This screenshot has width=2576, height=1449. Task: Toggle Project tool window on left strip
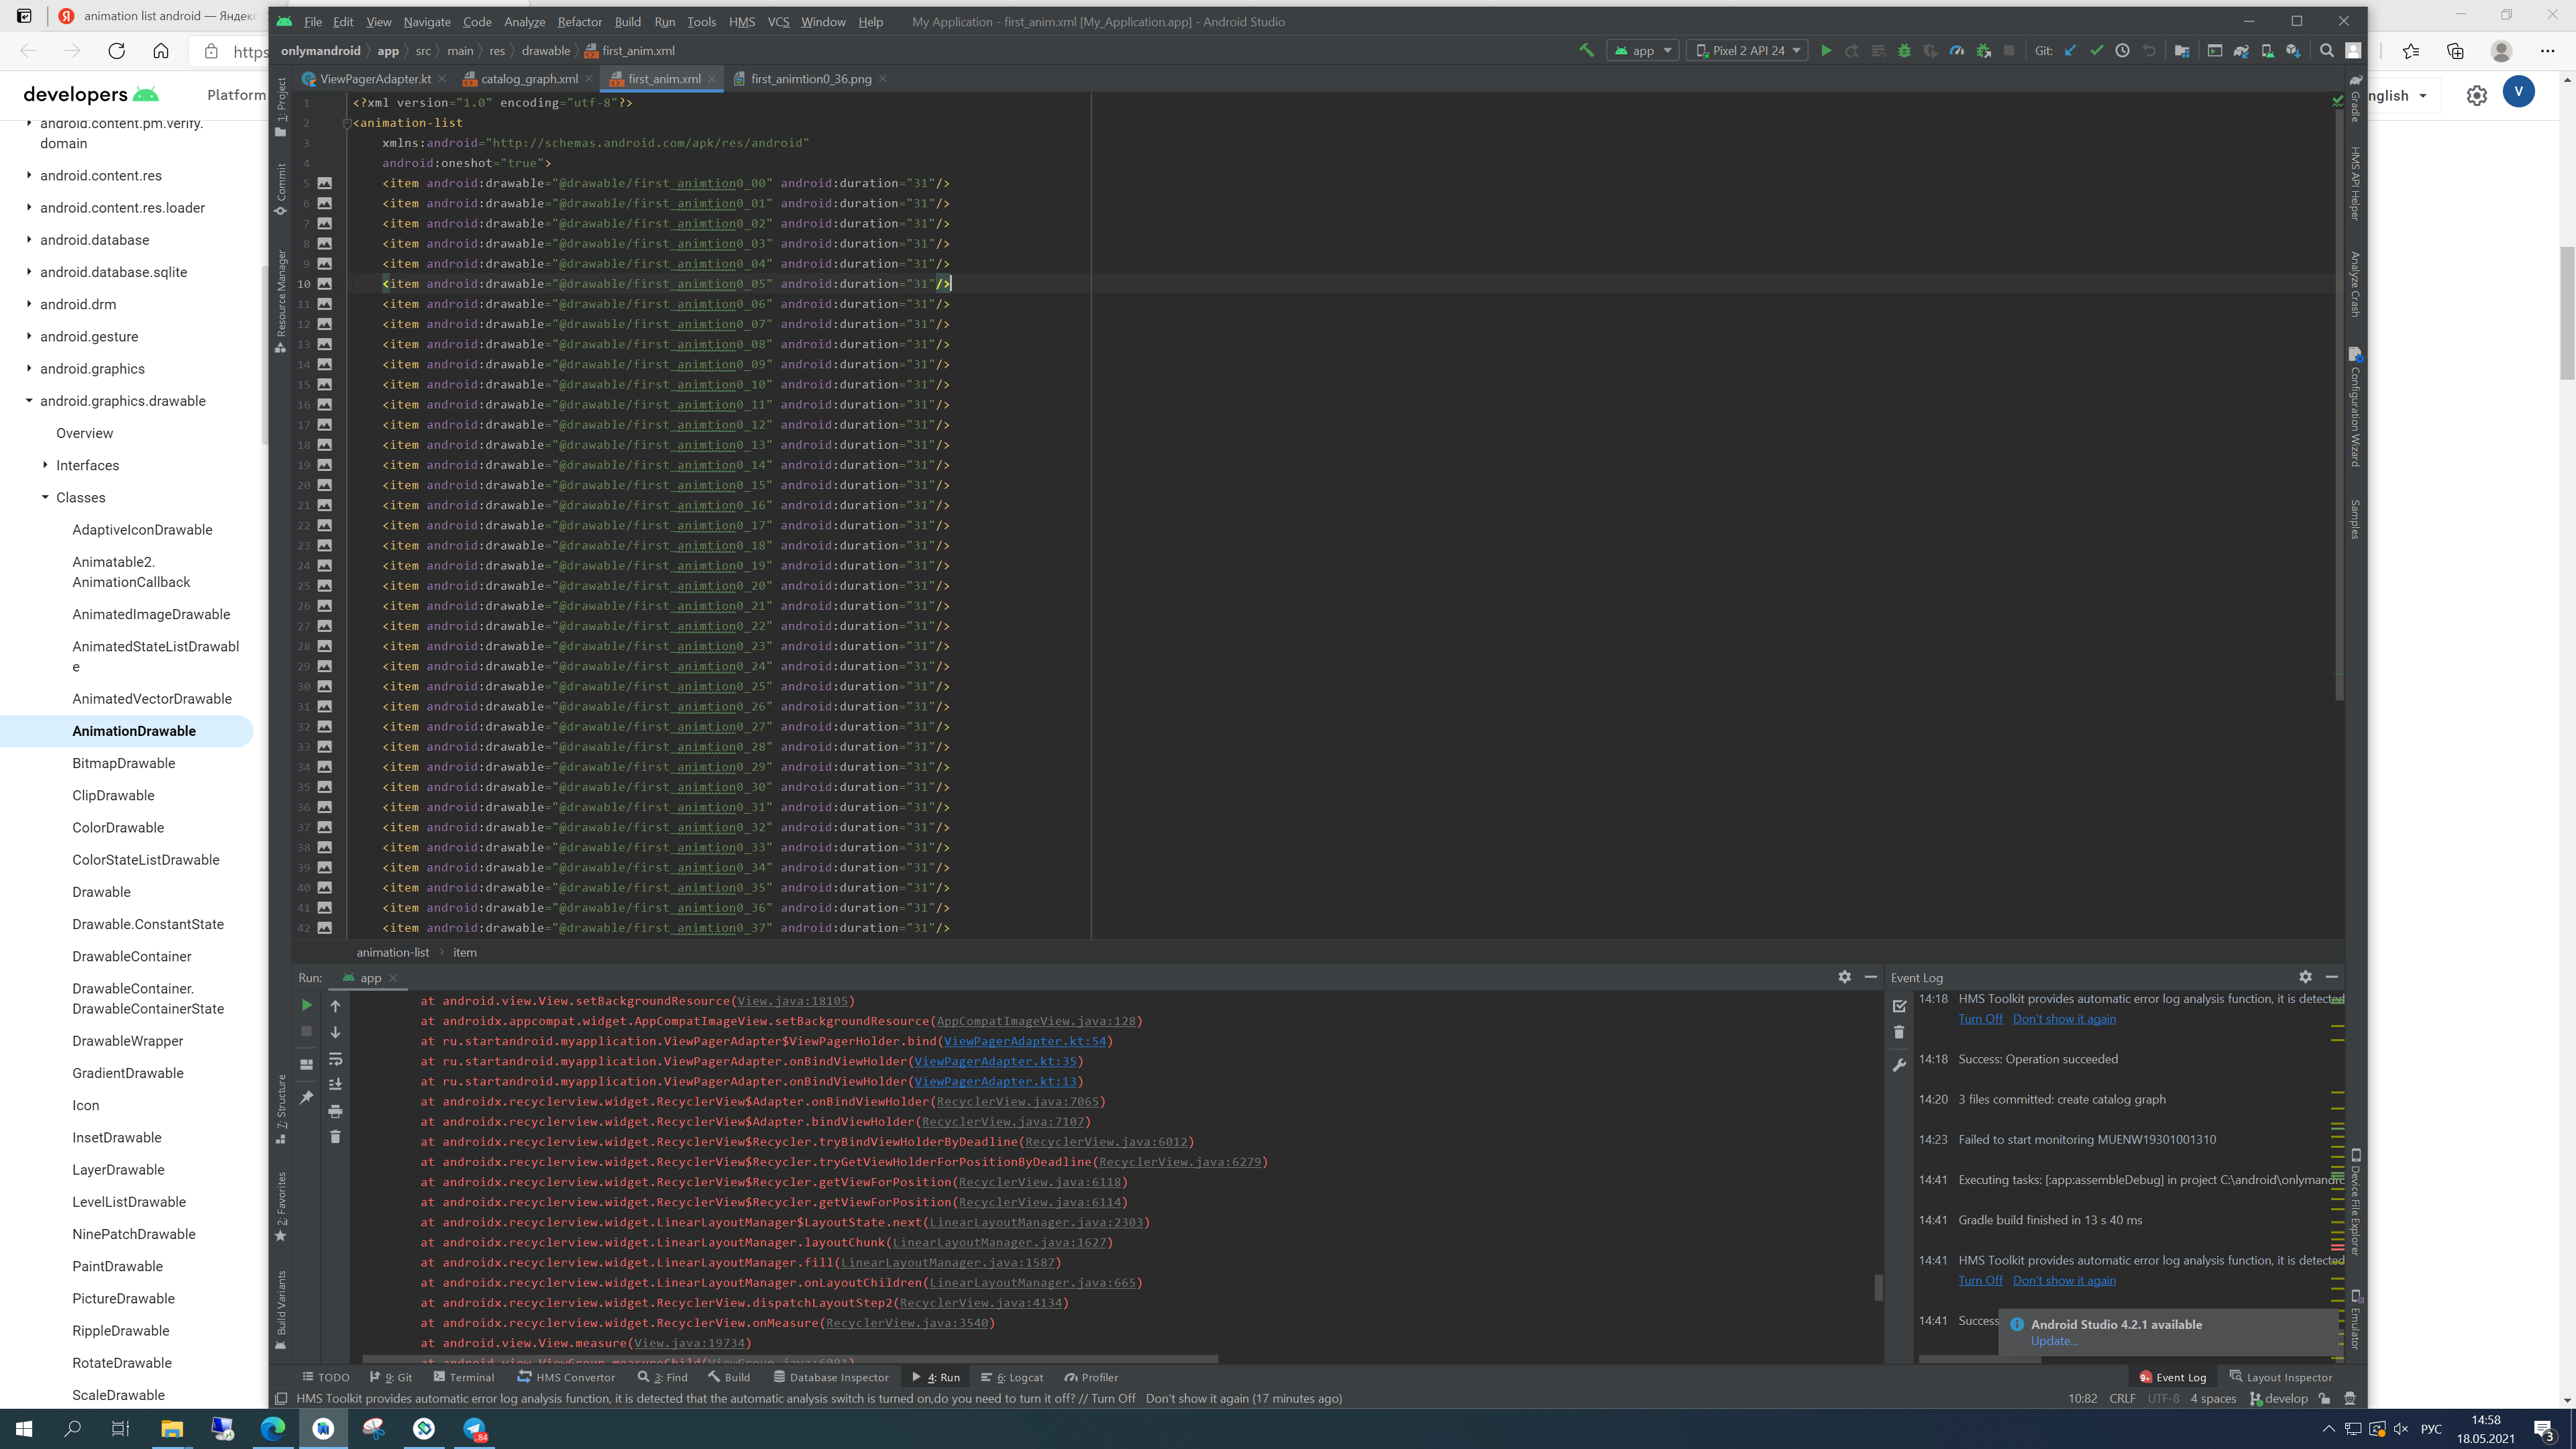pyautogui.click(x=281, y=106)
